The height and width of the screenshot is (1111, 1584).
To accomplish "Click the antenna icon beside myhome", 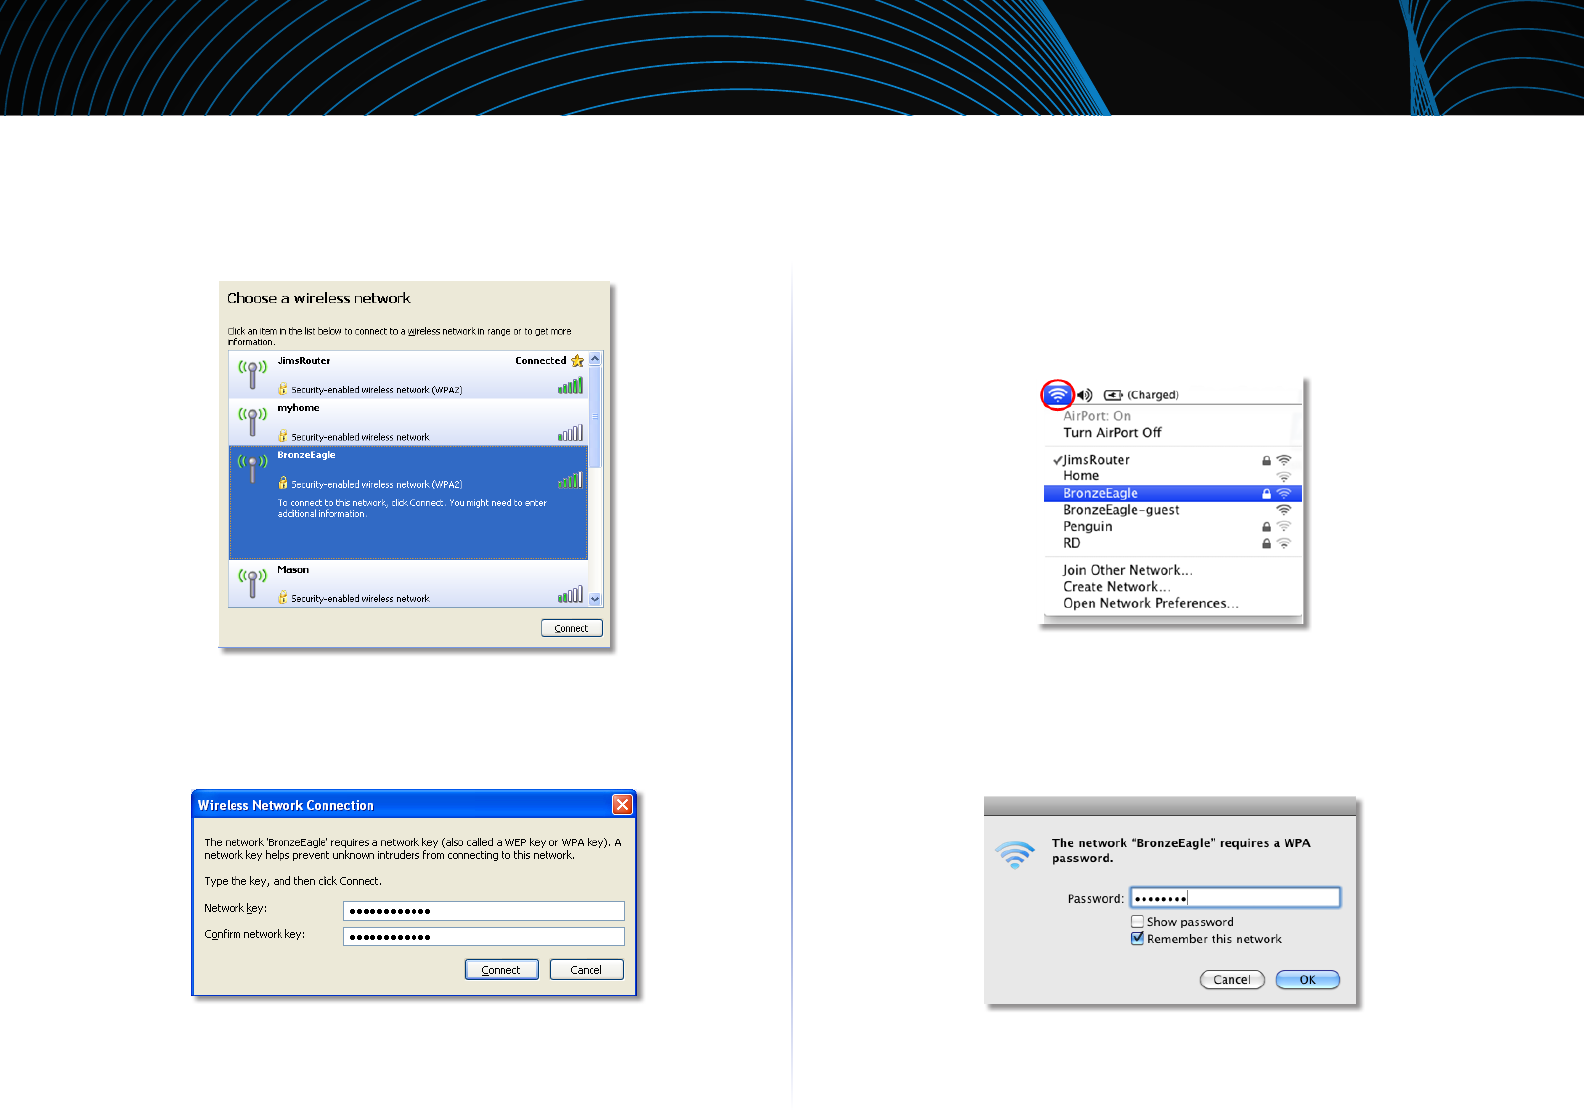I will [252, 421].
